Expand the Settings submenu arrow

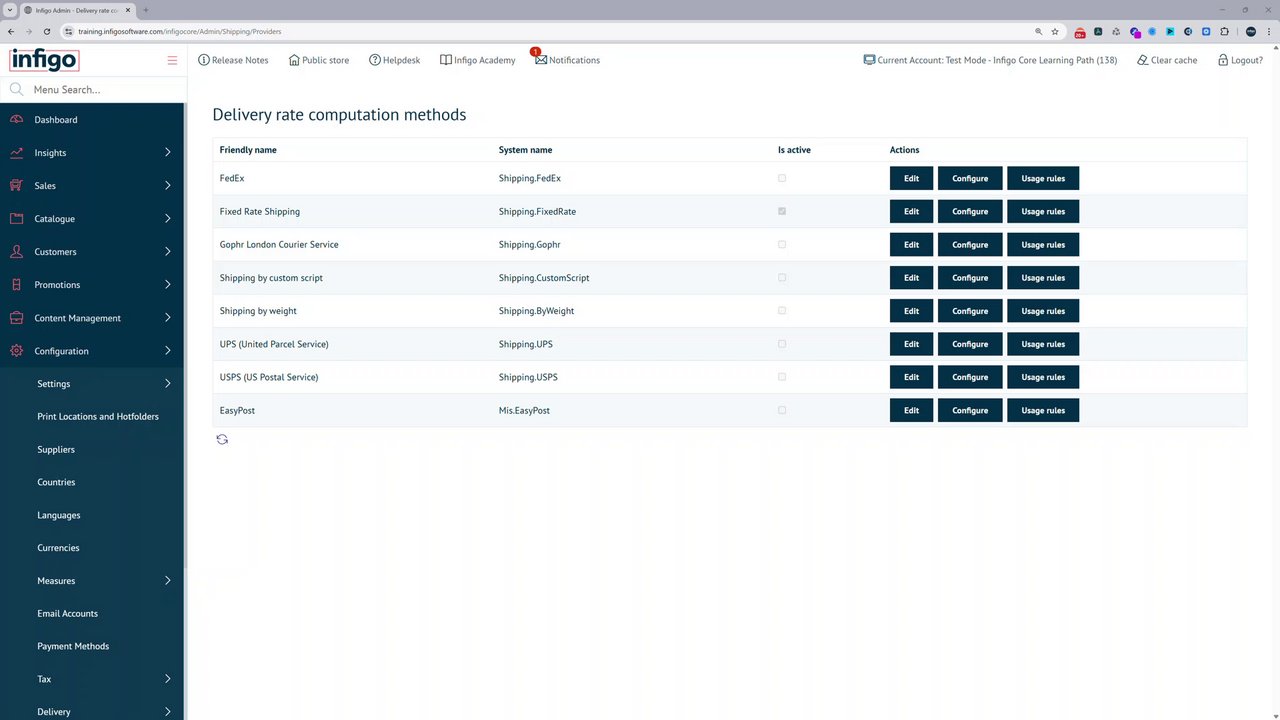click(168, 384)
